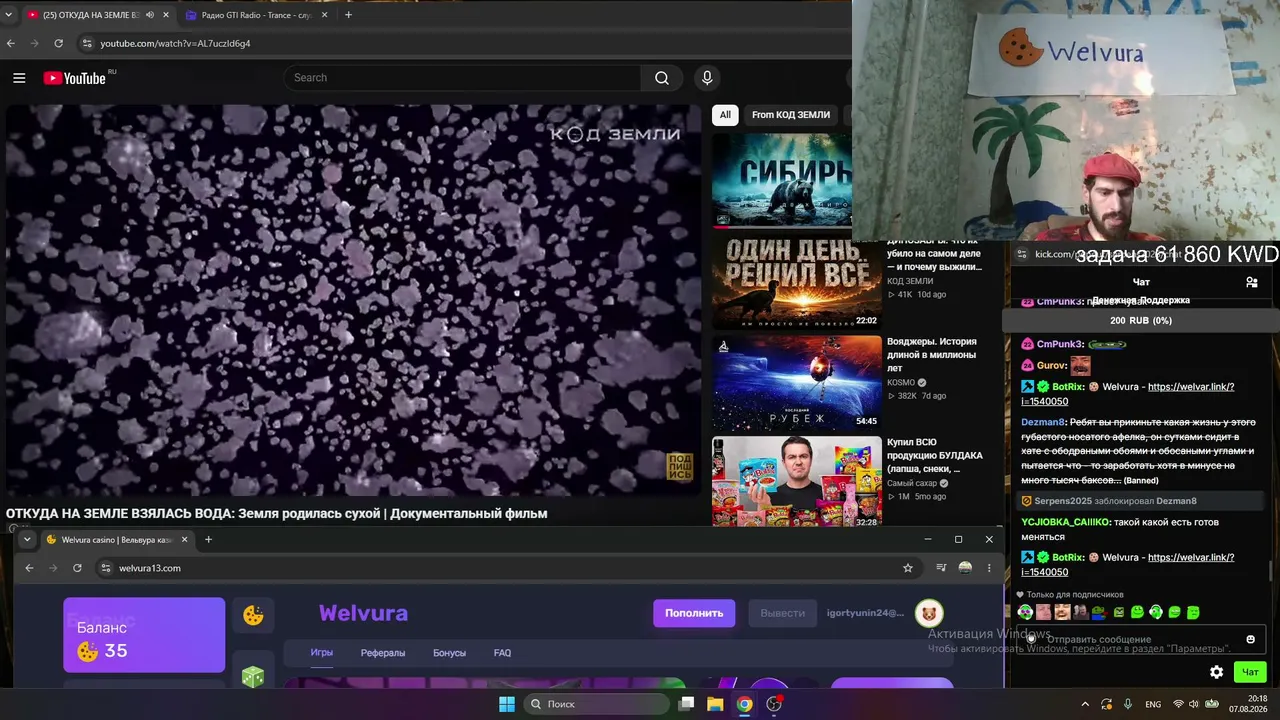
Task: Switch to the Рефералы tab
Action: [x=383, y=653]
